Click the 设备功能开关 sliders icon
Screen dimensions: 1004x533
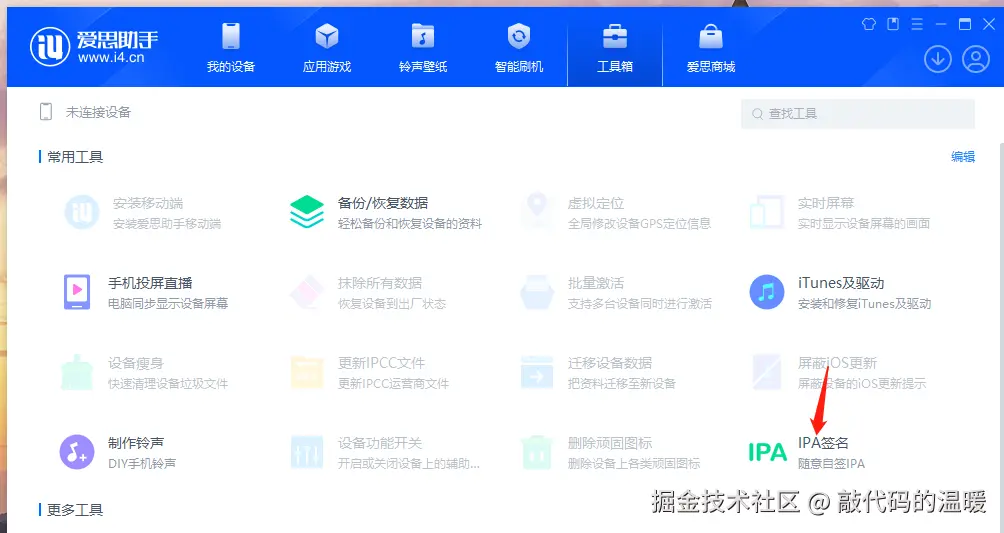[307, 452]
